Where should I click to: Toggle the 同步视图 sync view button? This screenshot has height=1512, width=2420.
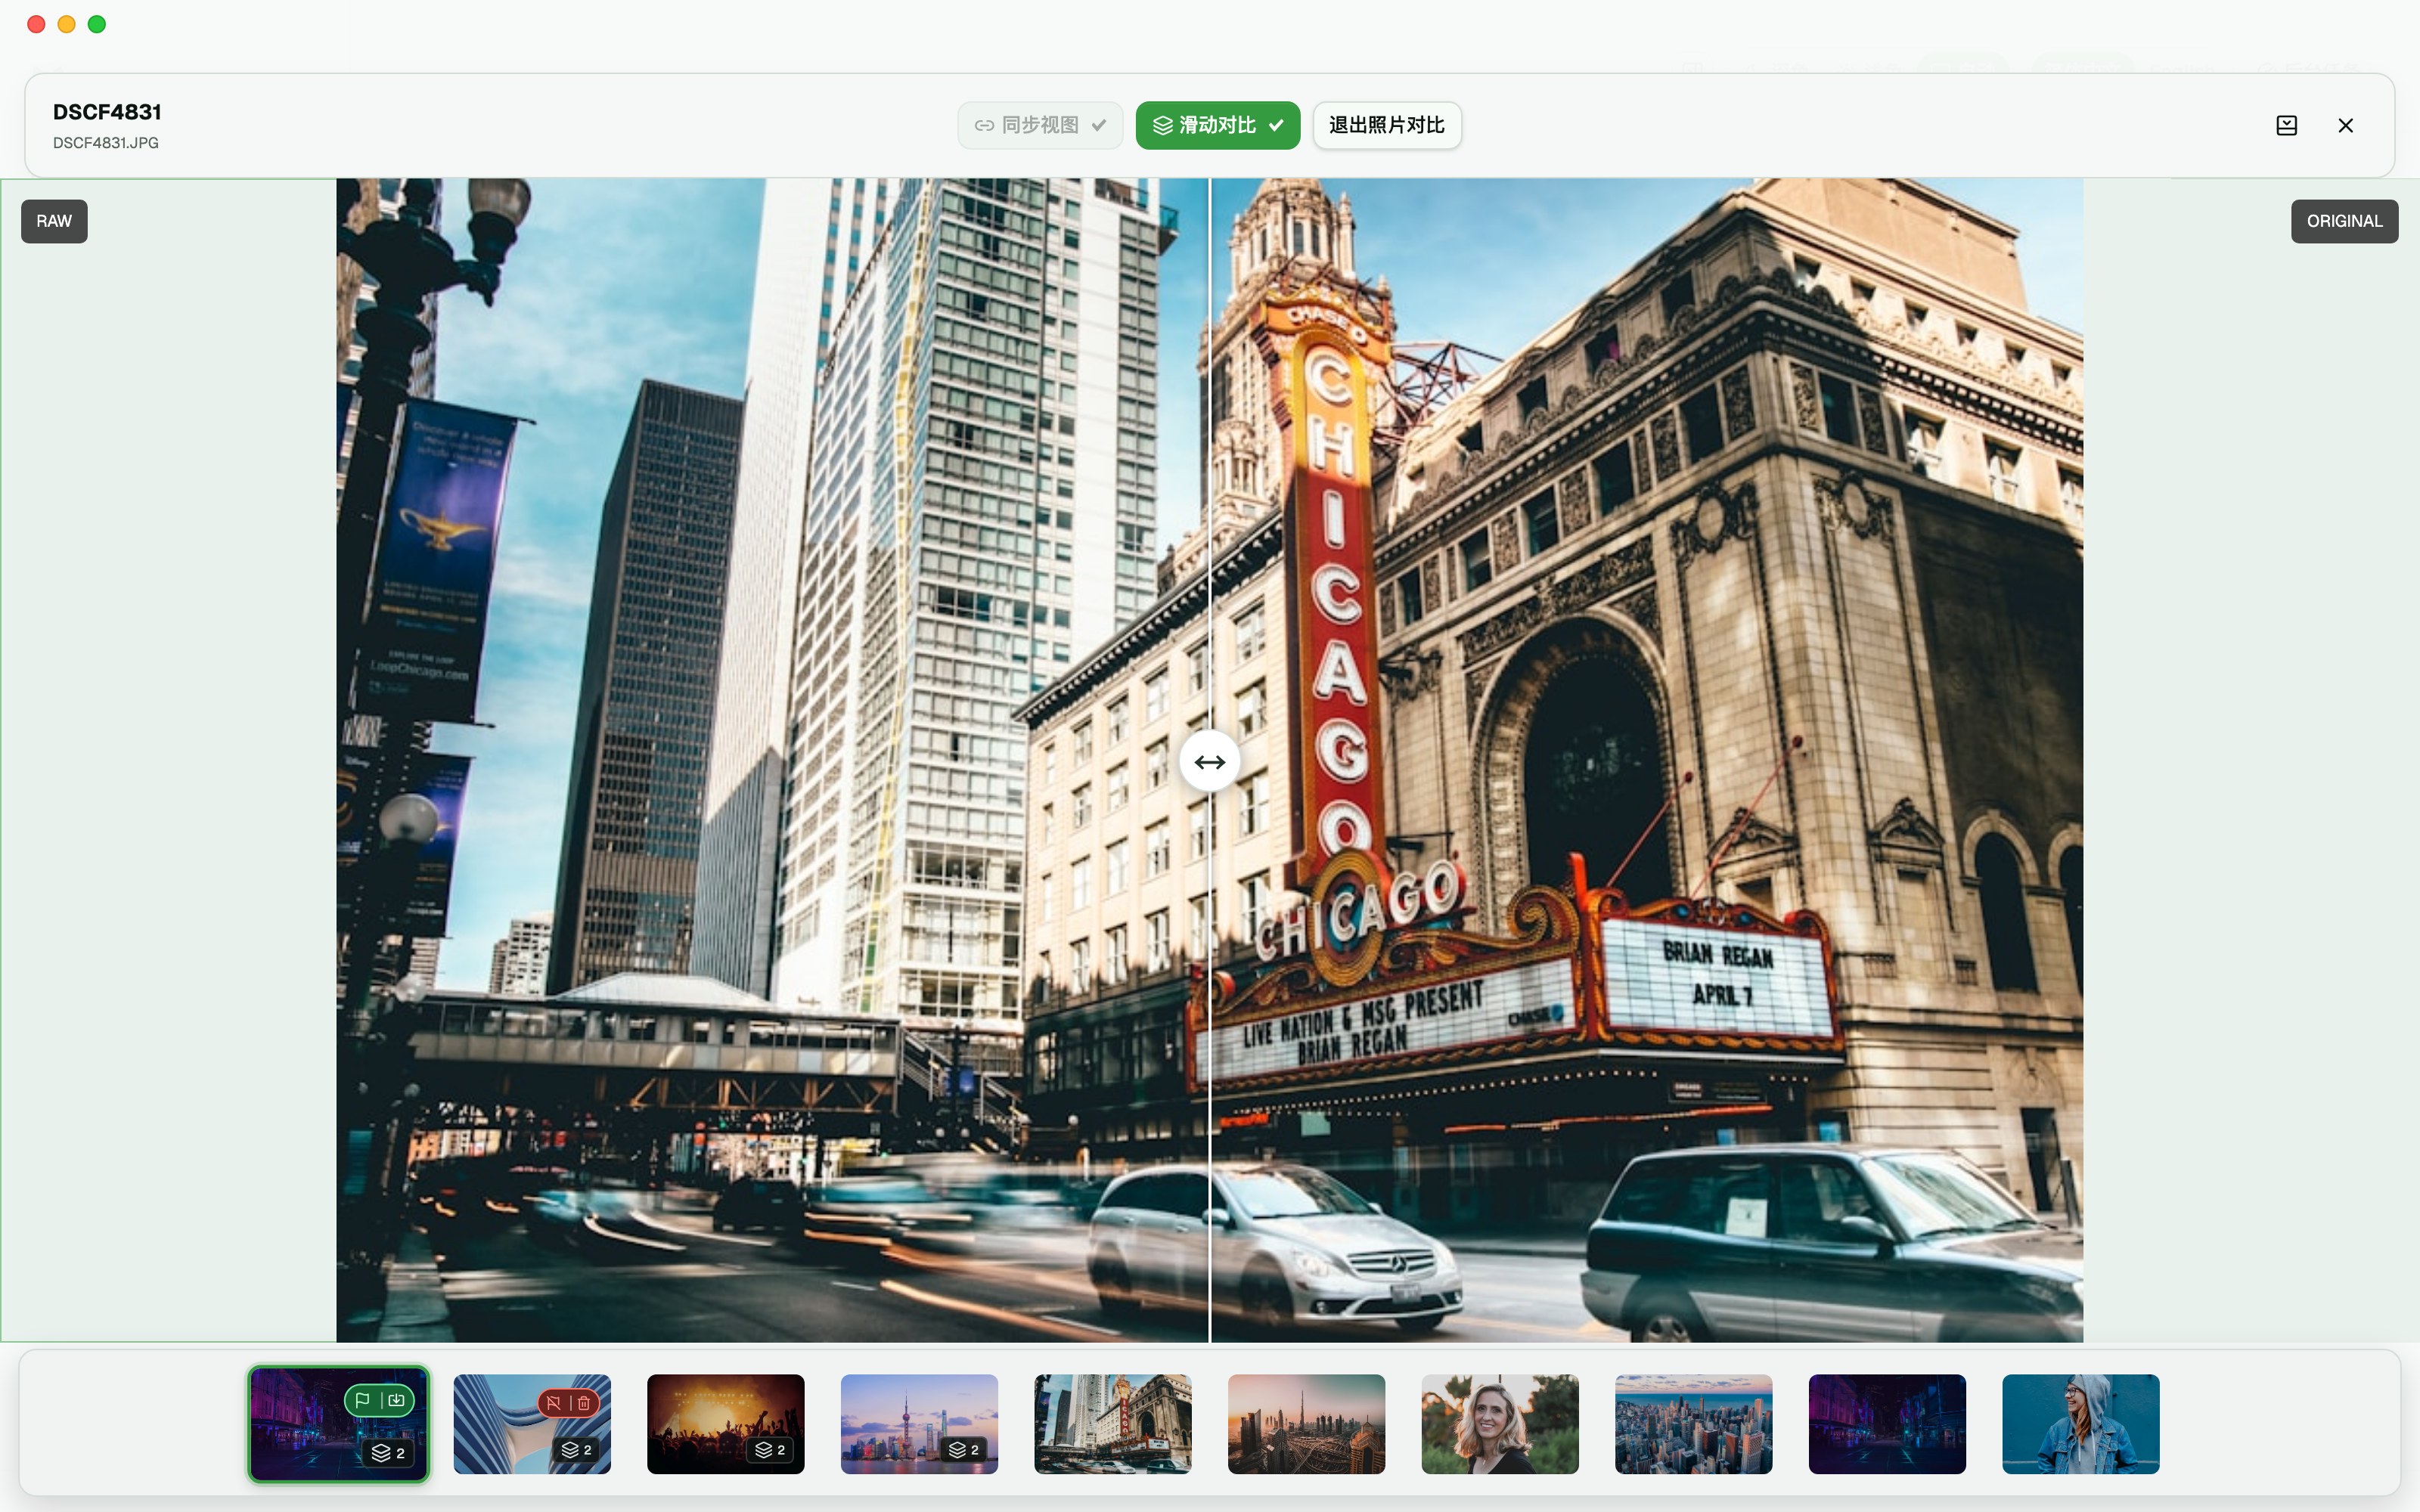click(1040, 125)
